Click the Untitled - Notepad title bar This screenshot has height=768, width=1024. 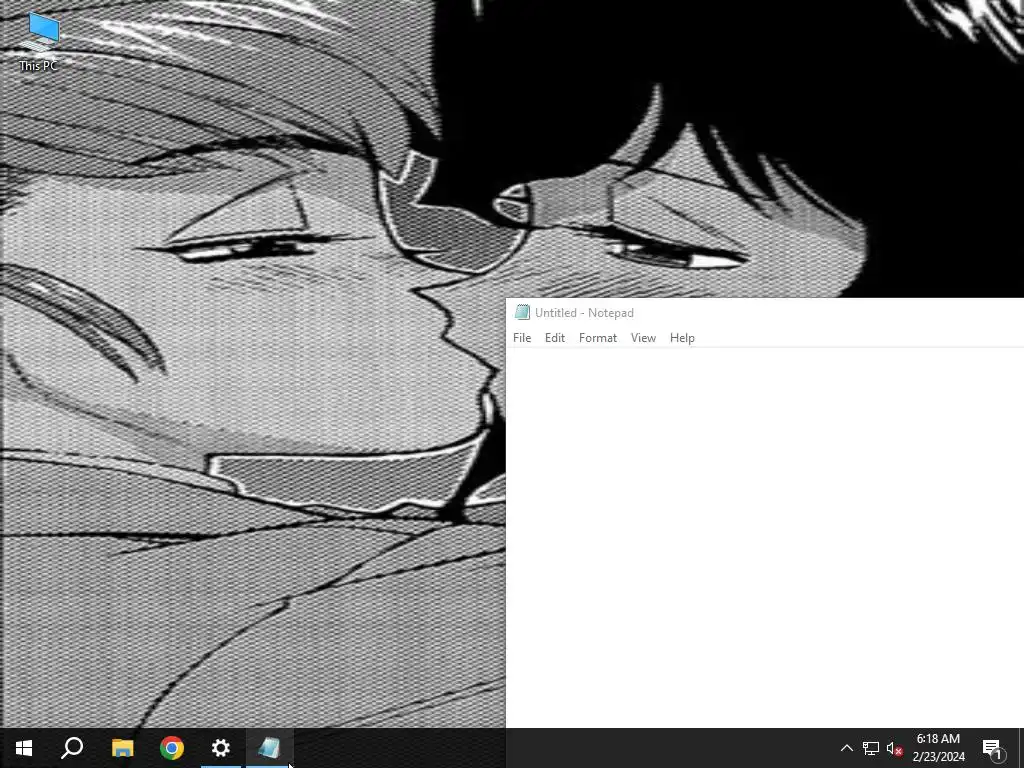coord(765,312)
